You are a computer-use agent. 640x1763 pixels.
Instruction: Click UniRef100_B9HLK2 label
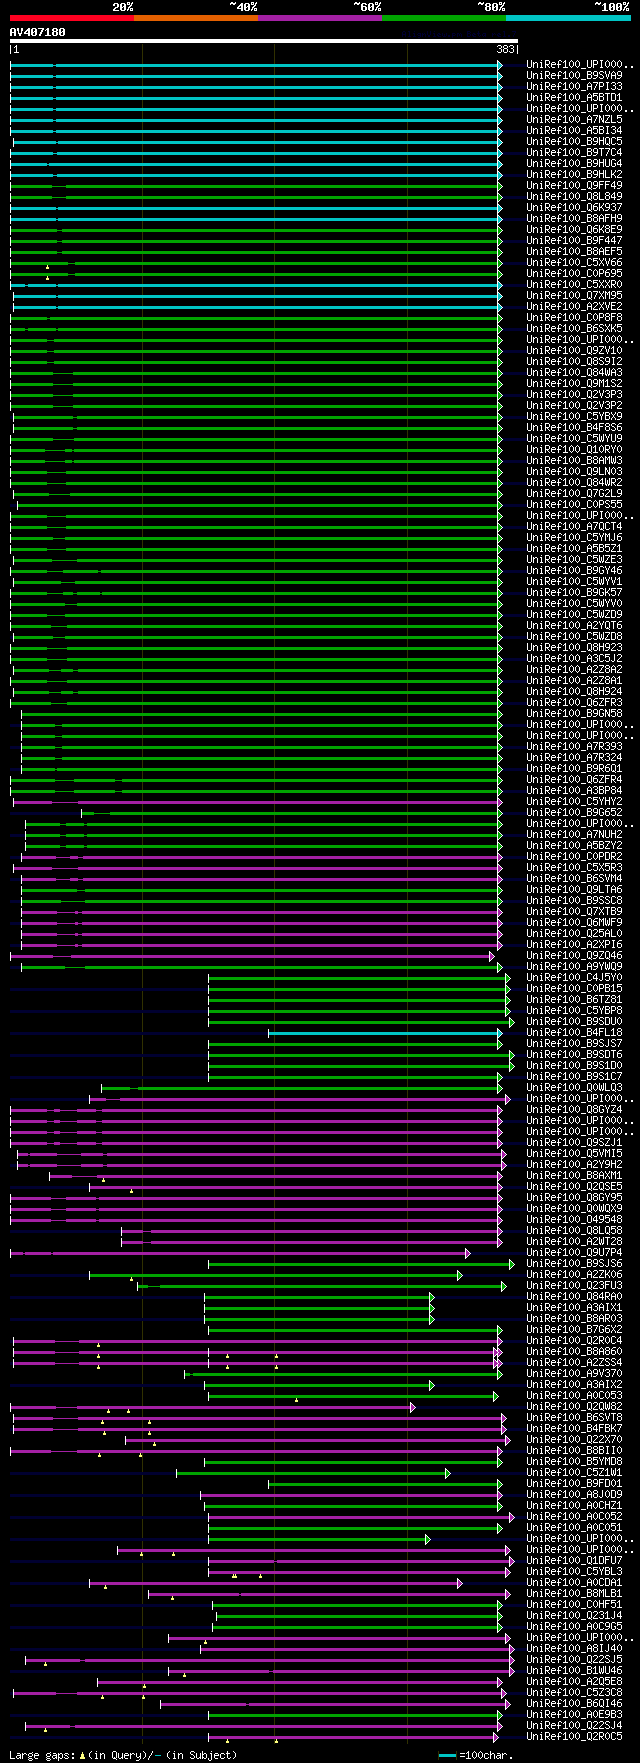coord(574,174)
